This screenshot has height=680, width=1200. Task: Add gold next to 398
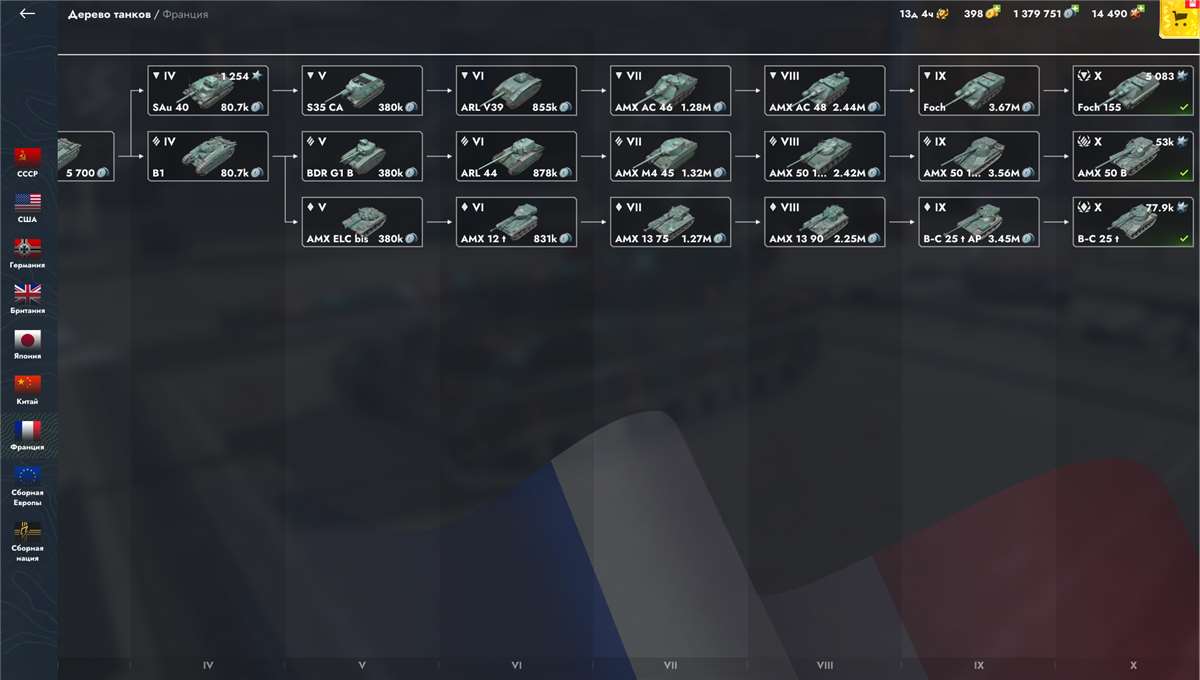(x=993, y=13)
